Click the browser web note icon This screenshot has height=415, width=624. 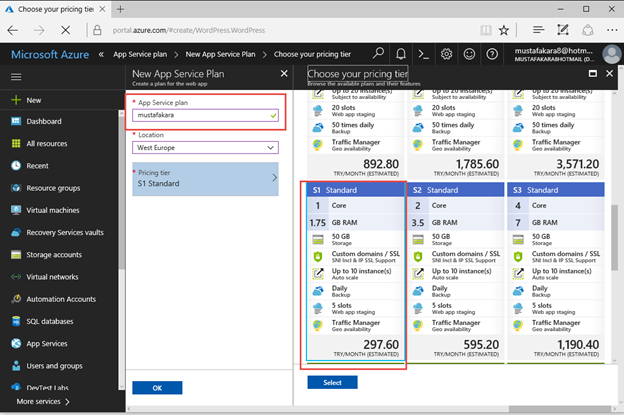point(563,30)
